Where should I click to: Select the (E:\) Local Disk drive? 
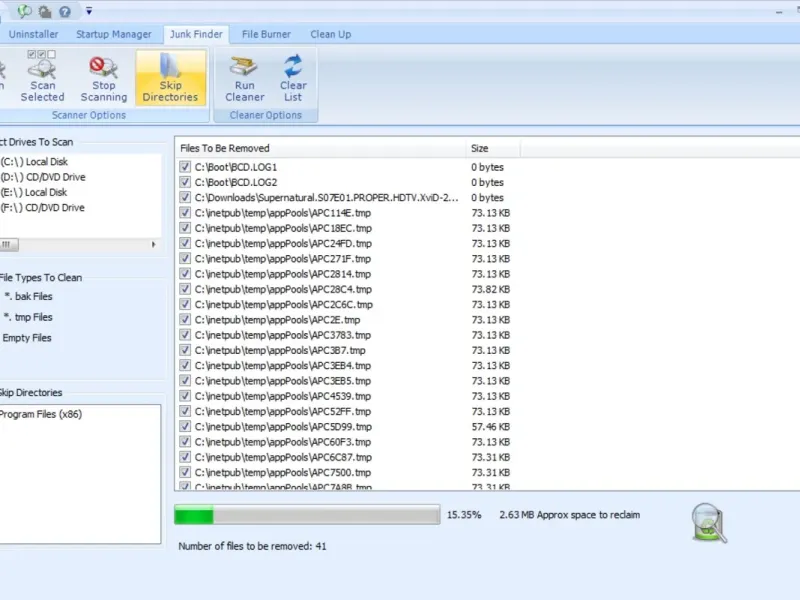pyautogui.click(x=34, y=192)
